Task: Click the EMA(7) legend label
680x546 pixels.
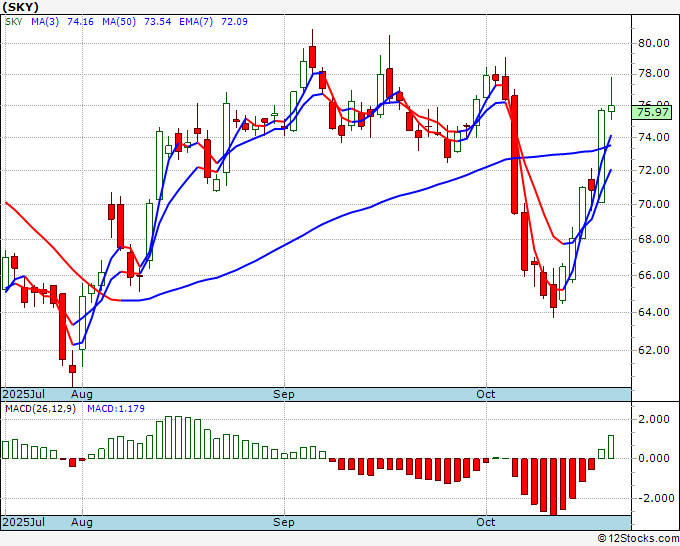Action: tap(196, 22)
